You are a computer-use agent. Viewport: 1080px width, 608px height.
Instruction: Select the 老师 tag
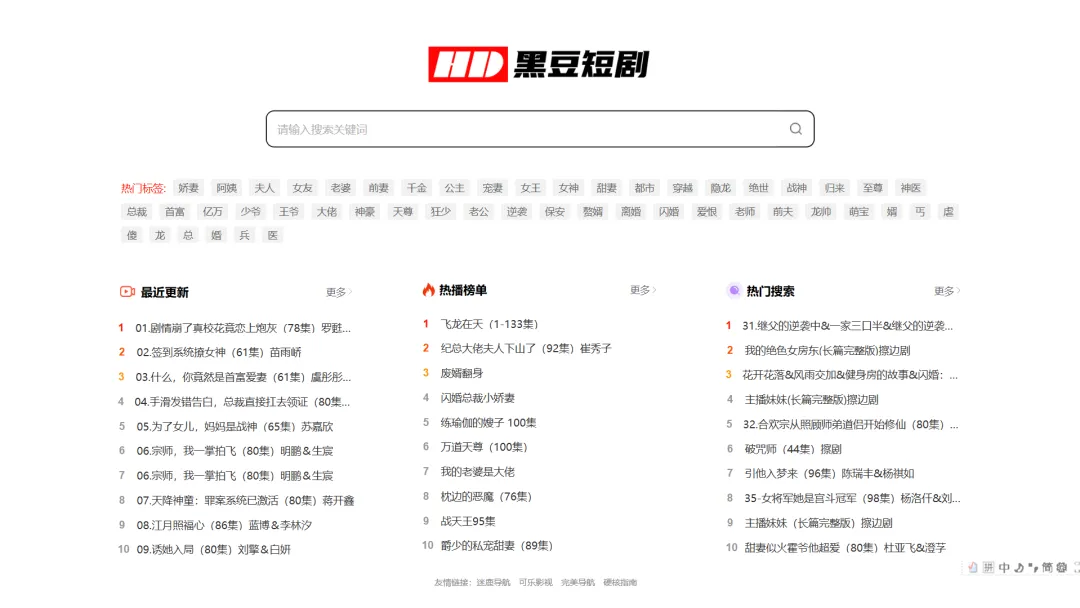[745, 211]
